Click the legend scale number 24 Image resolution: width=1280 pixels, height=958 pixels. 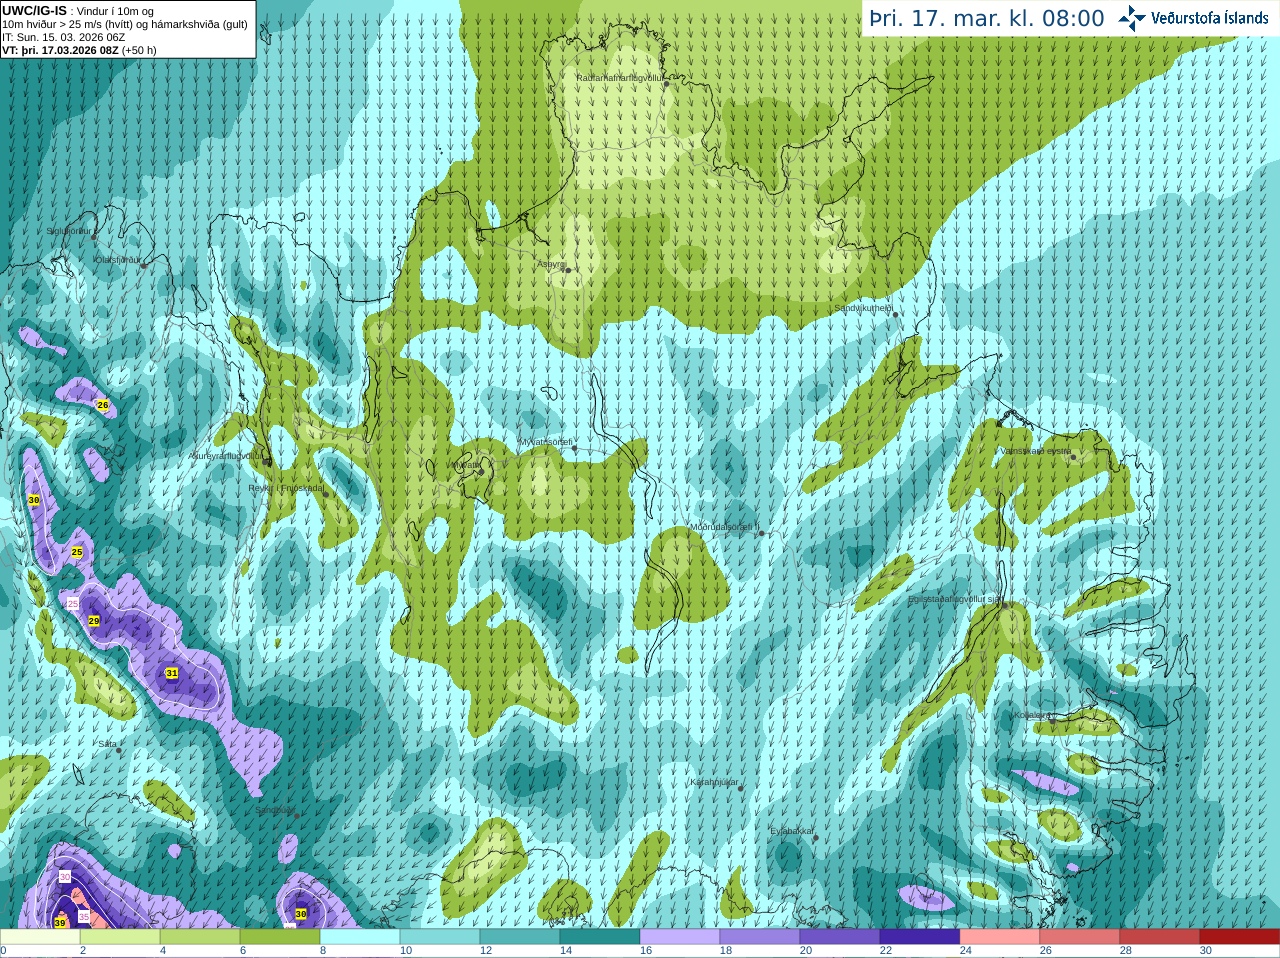coord(966,951)
